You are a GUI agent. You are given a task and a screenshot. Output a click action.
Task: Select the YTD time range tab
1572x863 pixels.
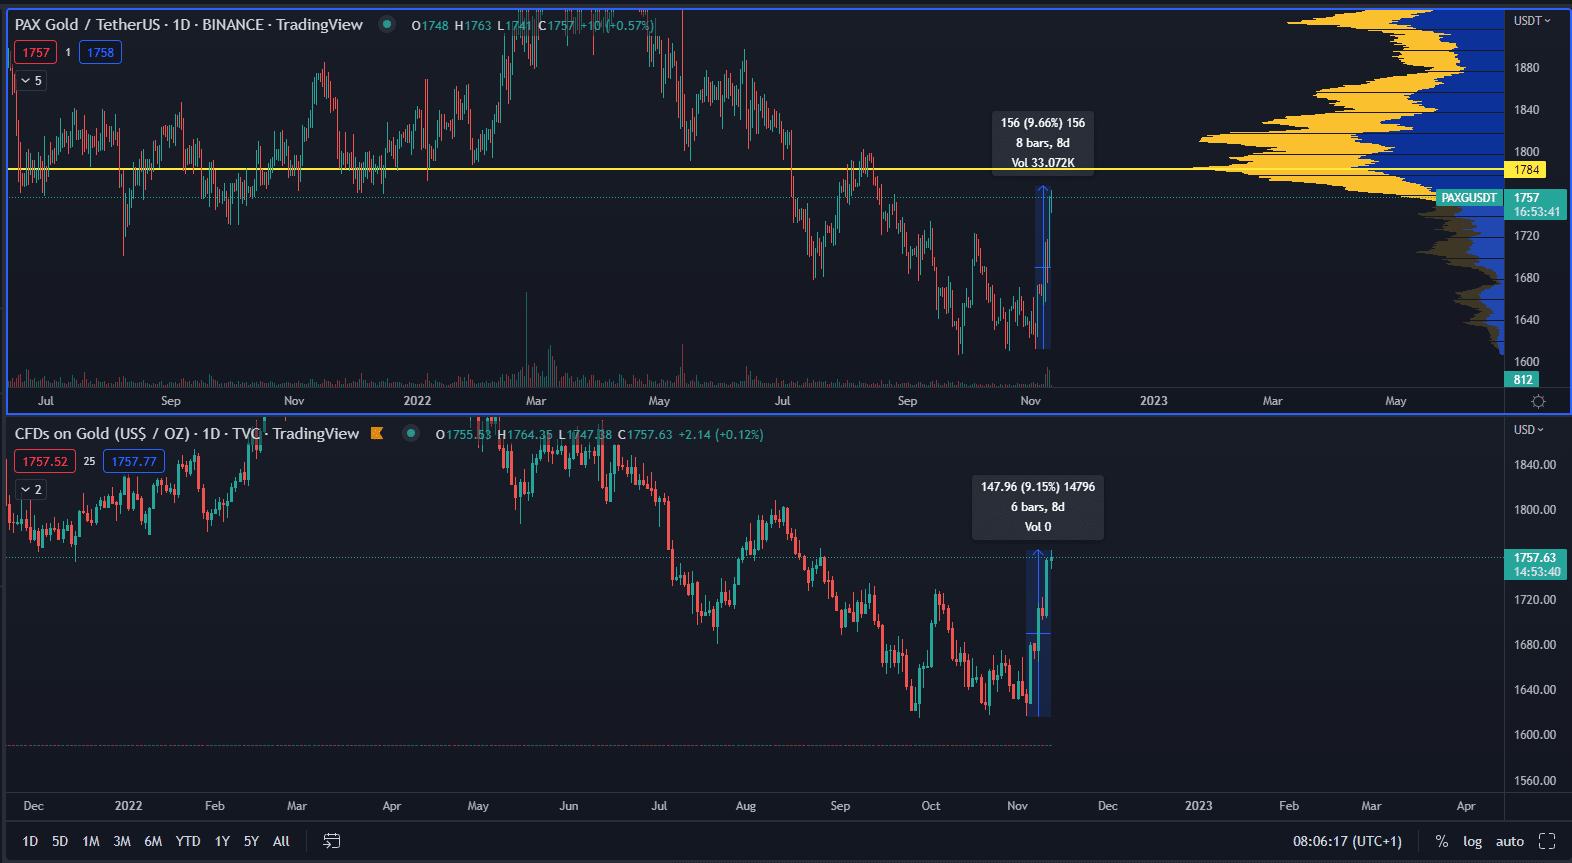(x=188, y=841)
